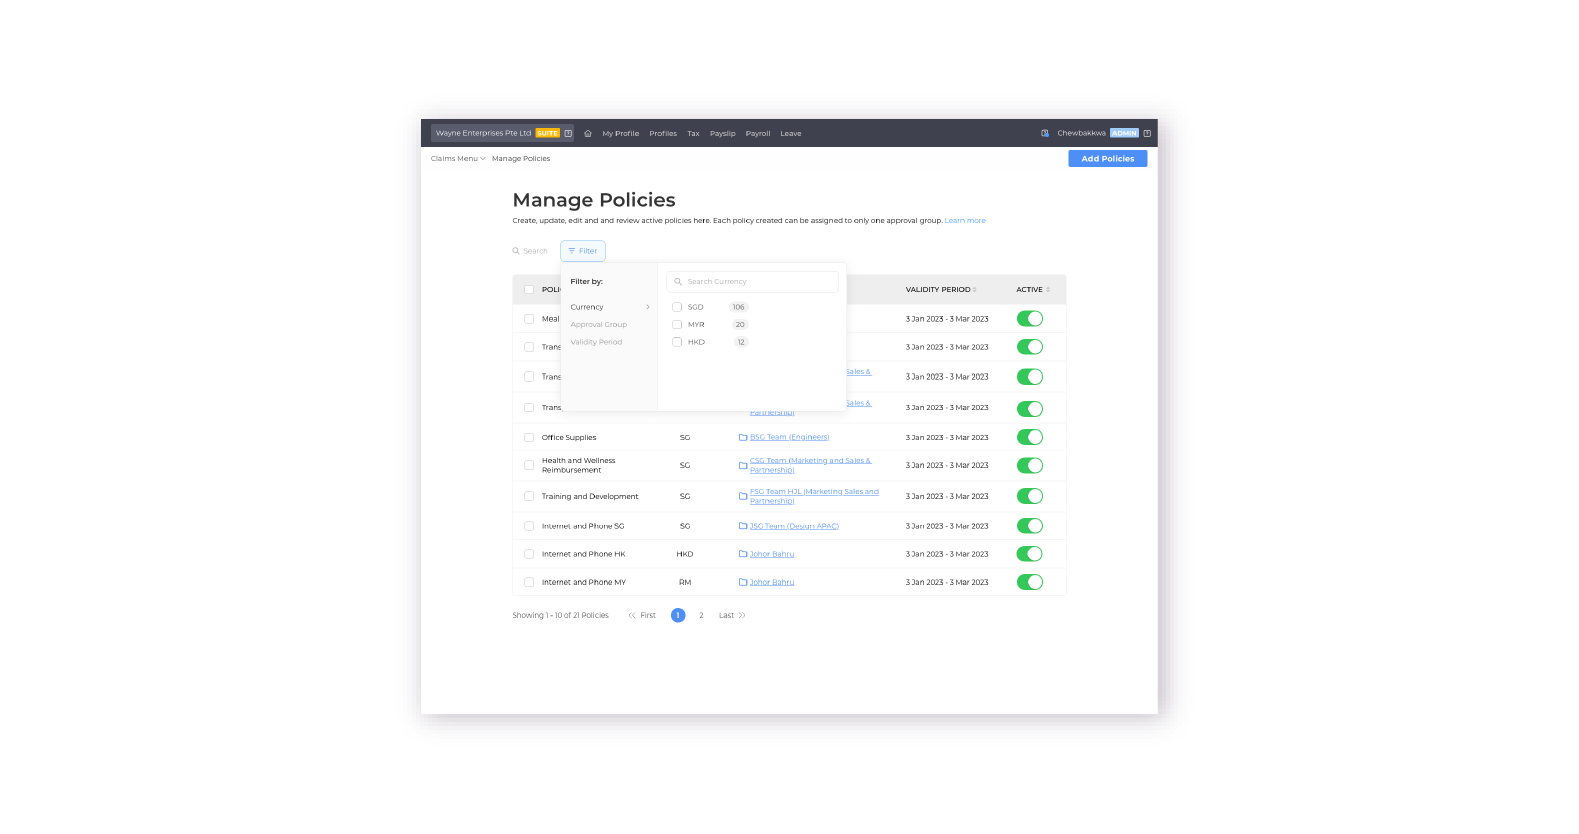Open the Learn more link
Image resolution: width=1579 pixels, height=834 pixels.
(x=965, y=221)
